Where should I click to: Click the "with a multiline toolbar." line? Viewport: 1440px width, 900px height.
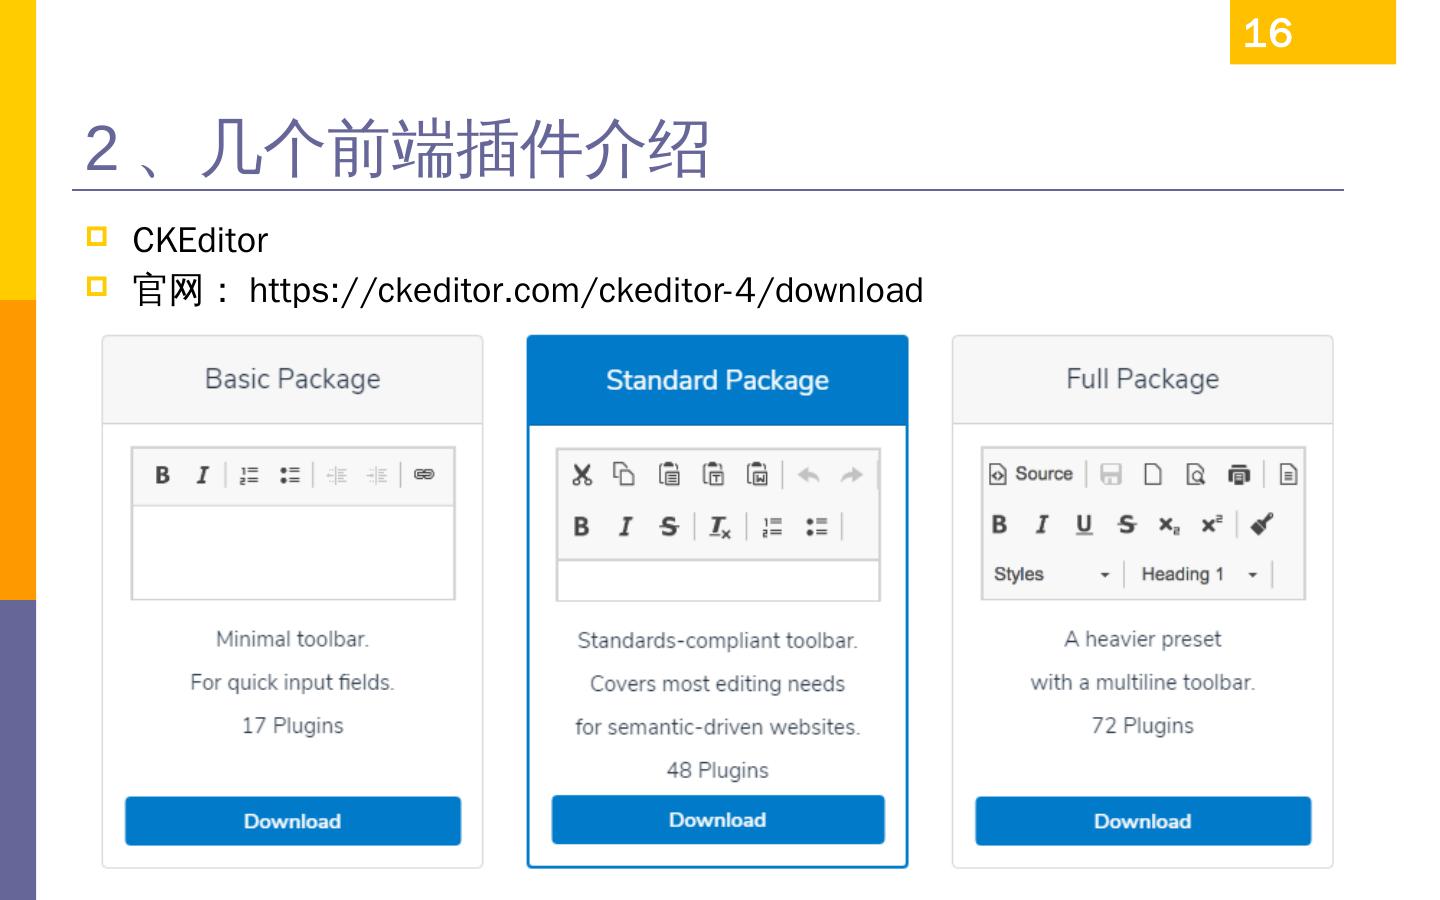(1143, 683)
